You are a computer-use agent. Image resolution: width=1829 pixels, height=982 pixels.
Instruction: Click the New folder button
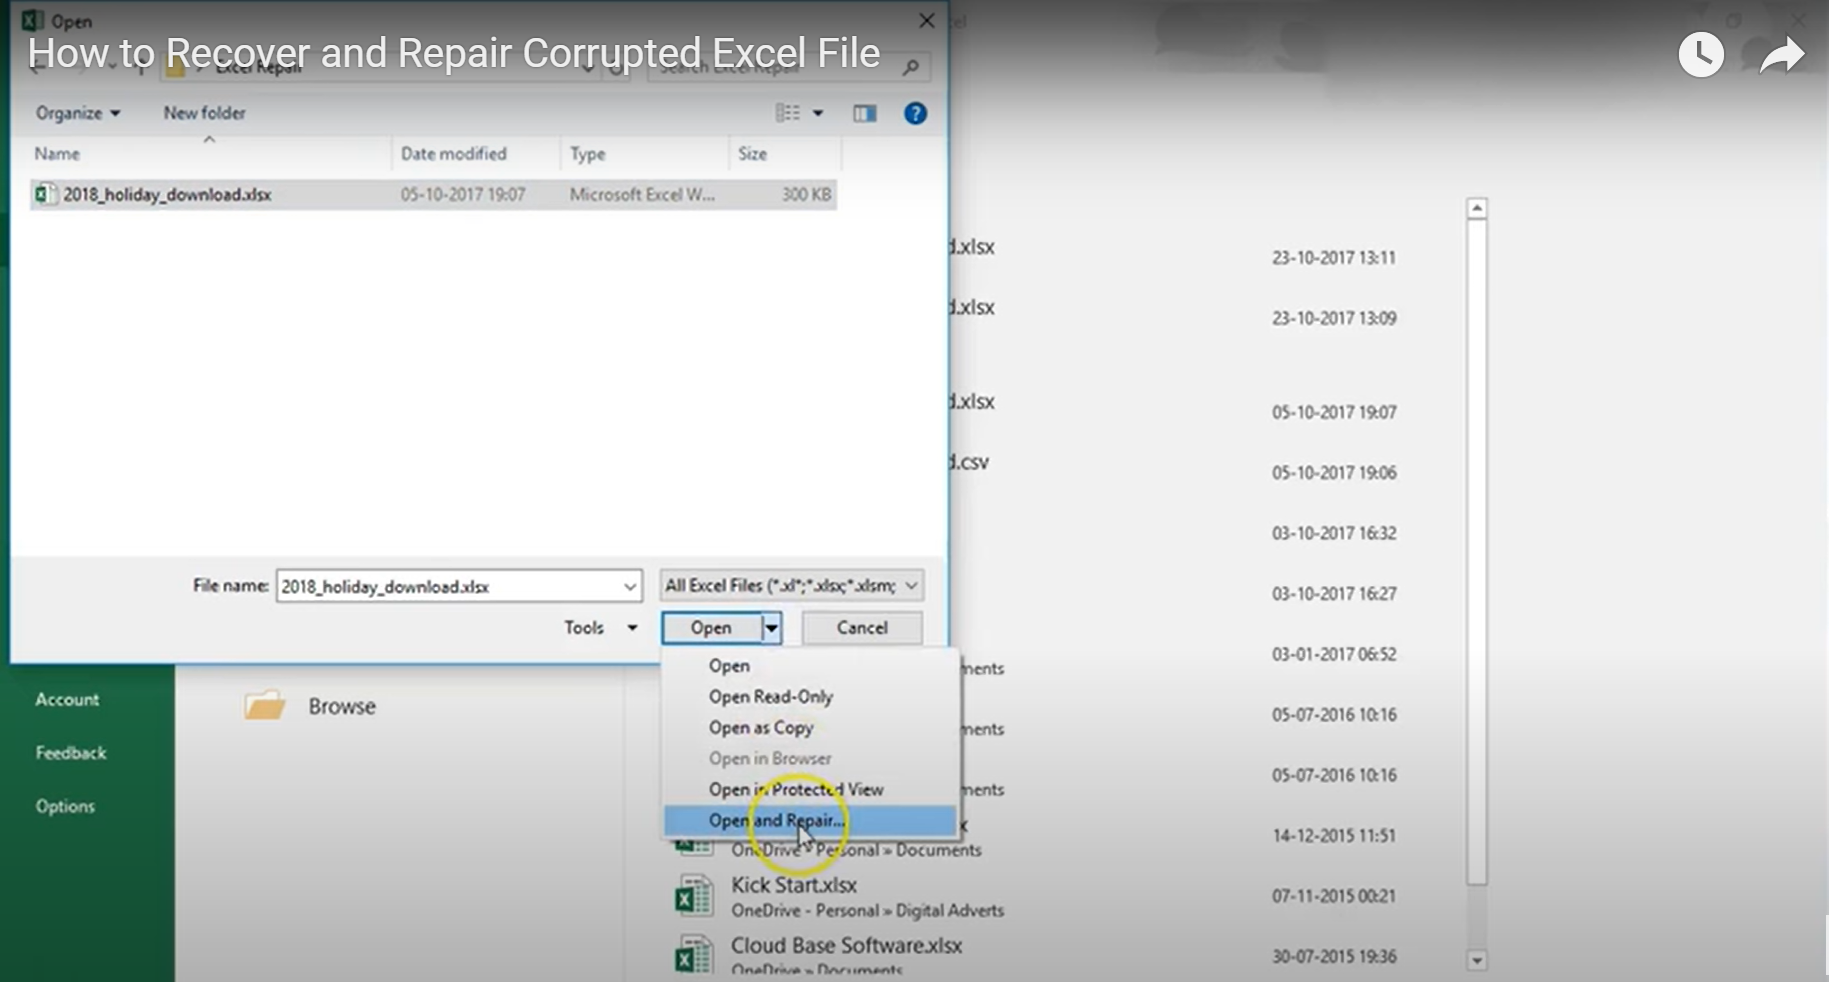204,113
